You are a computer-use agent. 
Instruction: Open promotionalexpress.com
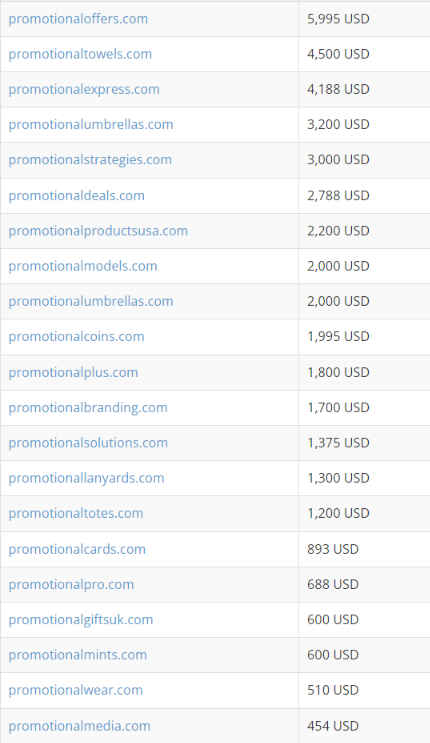click(x=84, y=90)
